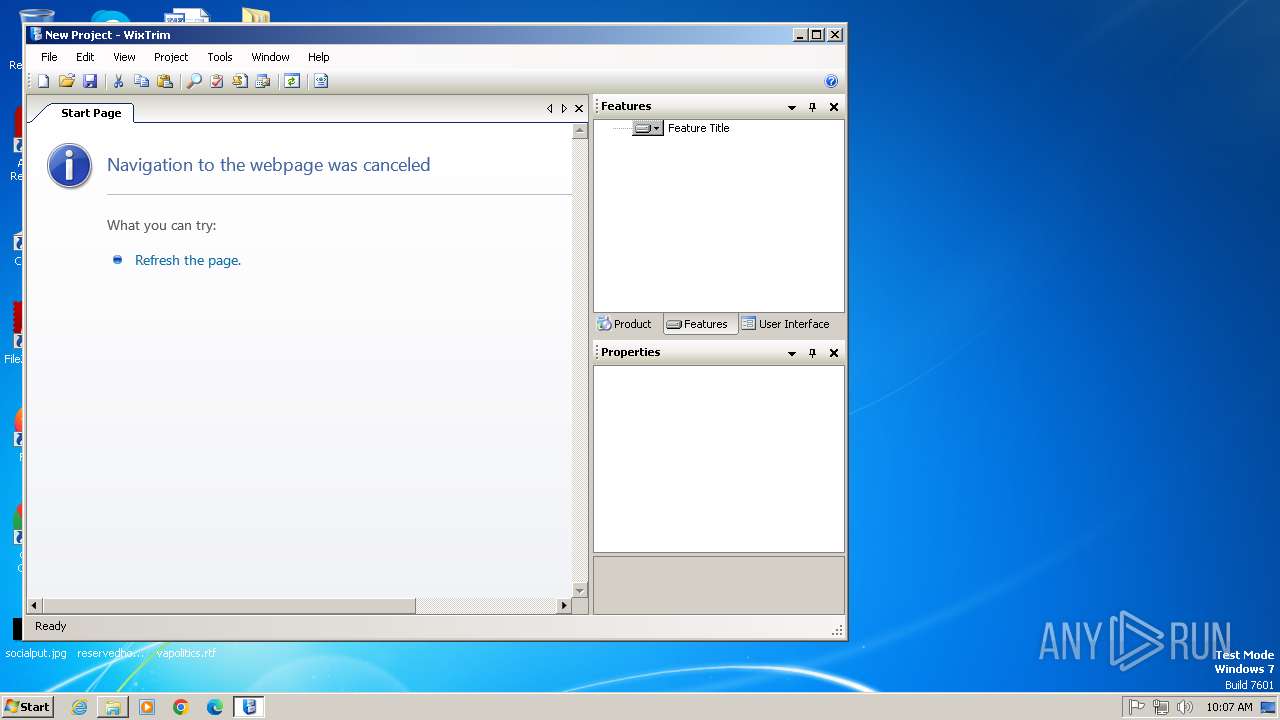Click the blue info icon on page
Viewport: 1280px width, 720px height.
pos(69,165)
